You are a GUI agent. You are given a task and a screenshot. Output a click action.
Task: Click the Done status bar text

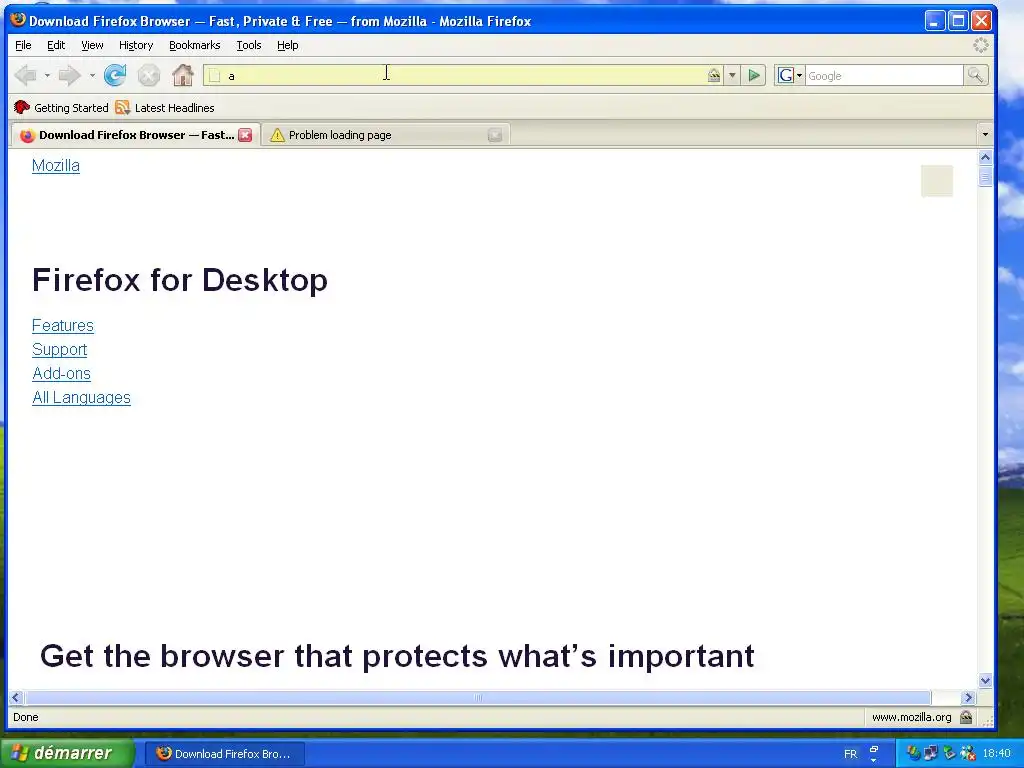pyautogui.click(x=25, y=717)
